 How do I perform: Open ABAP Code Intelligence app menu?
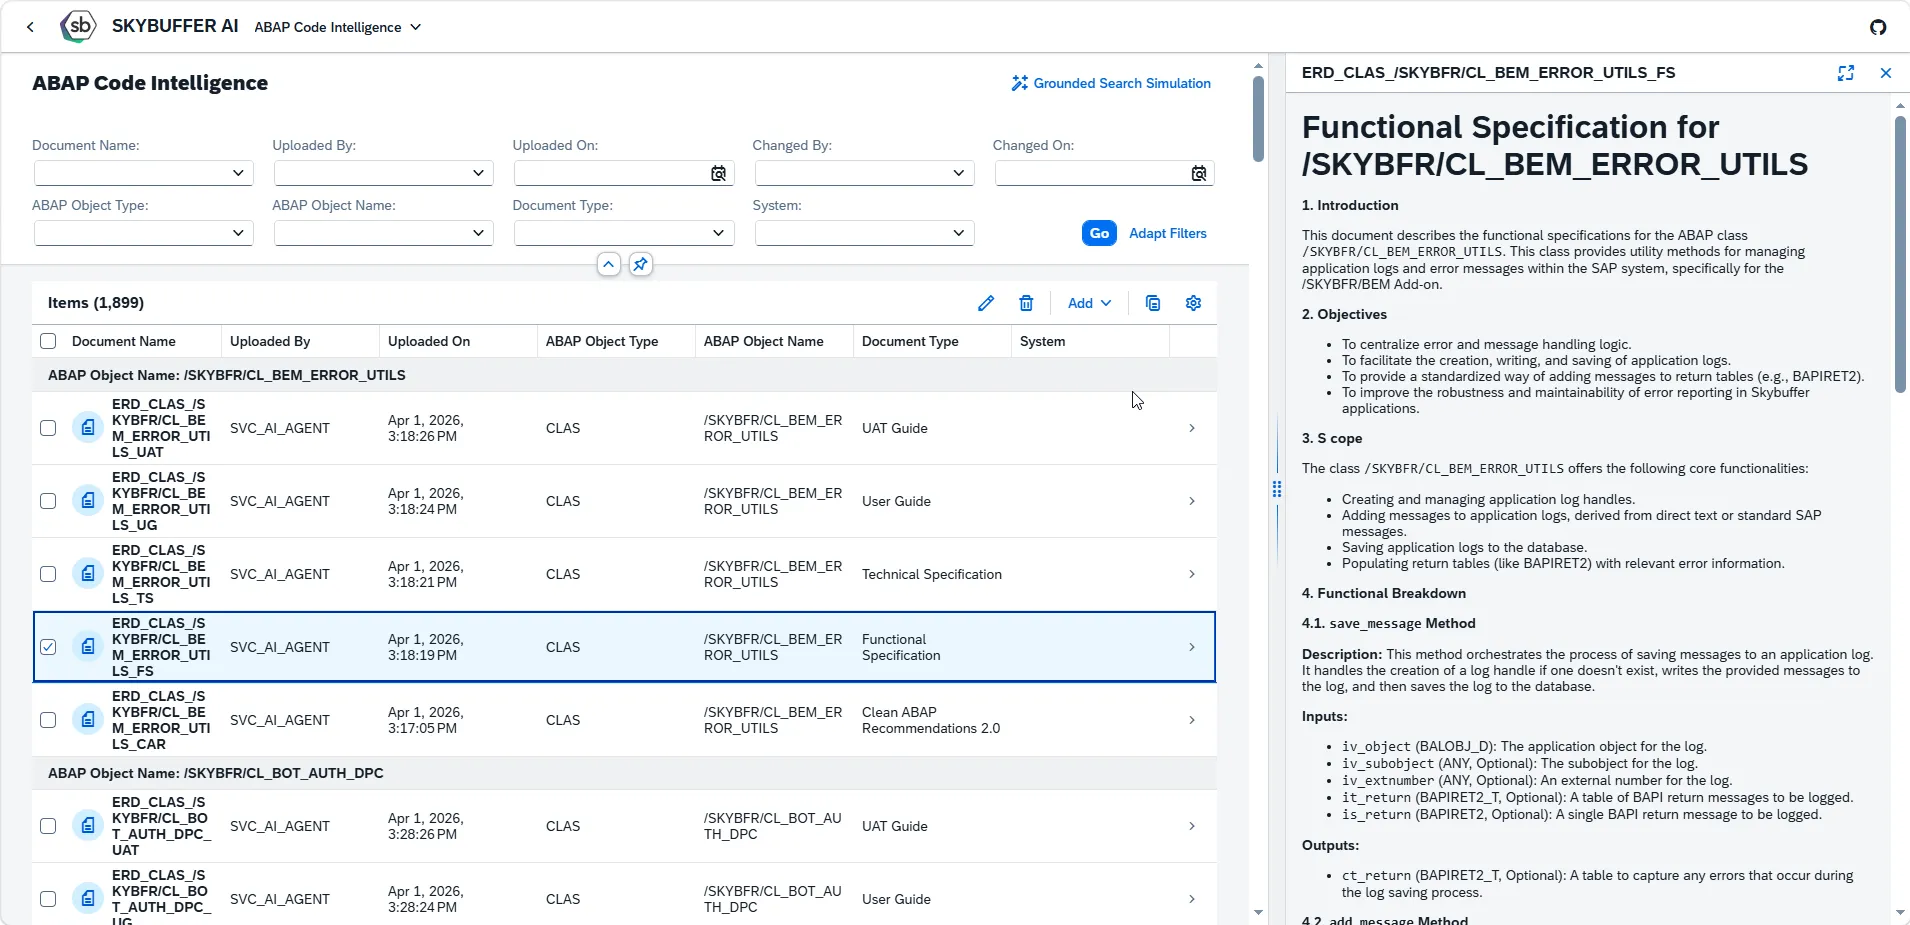coord(338,27)
